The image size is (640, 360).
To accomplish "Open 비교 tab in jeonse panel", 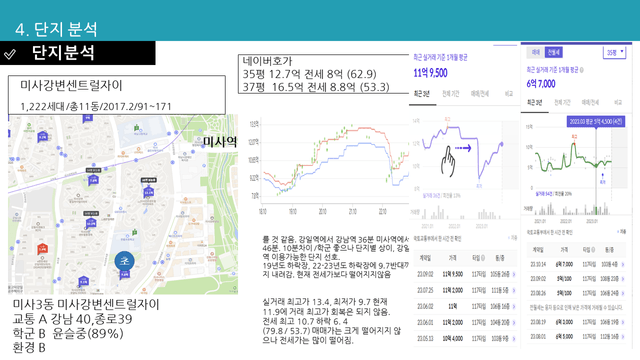I will tap(618, 103).
